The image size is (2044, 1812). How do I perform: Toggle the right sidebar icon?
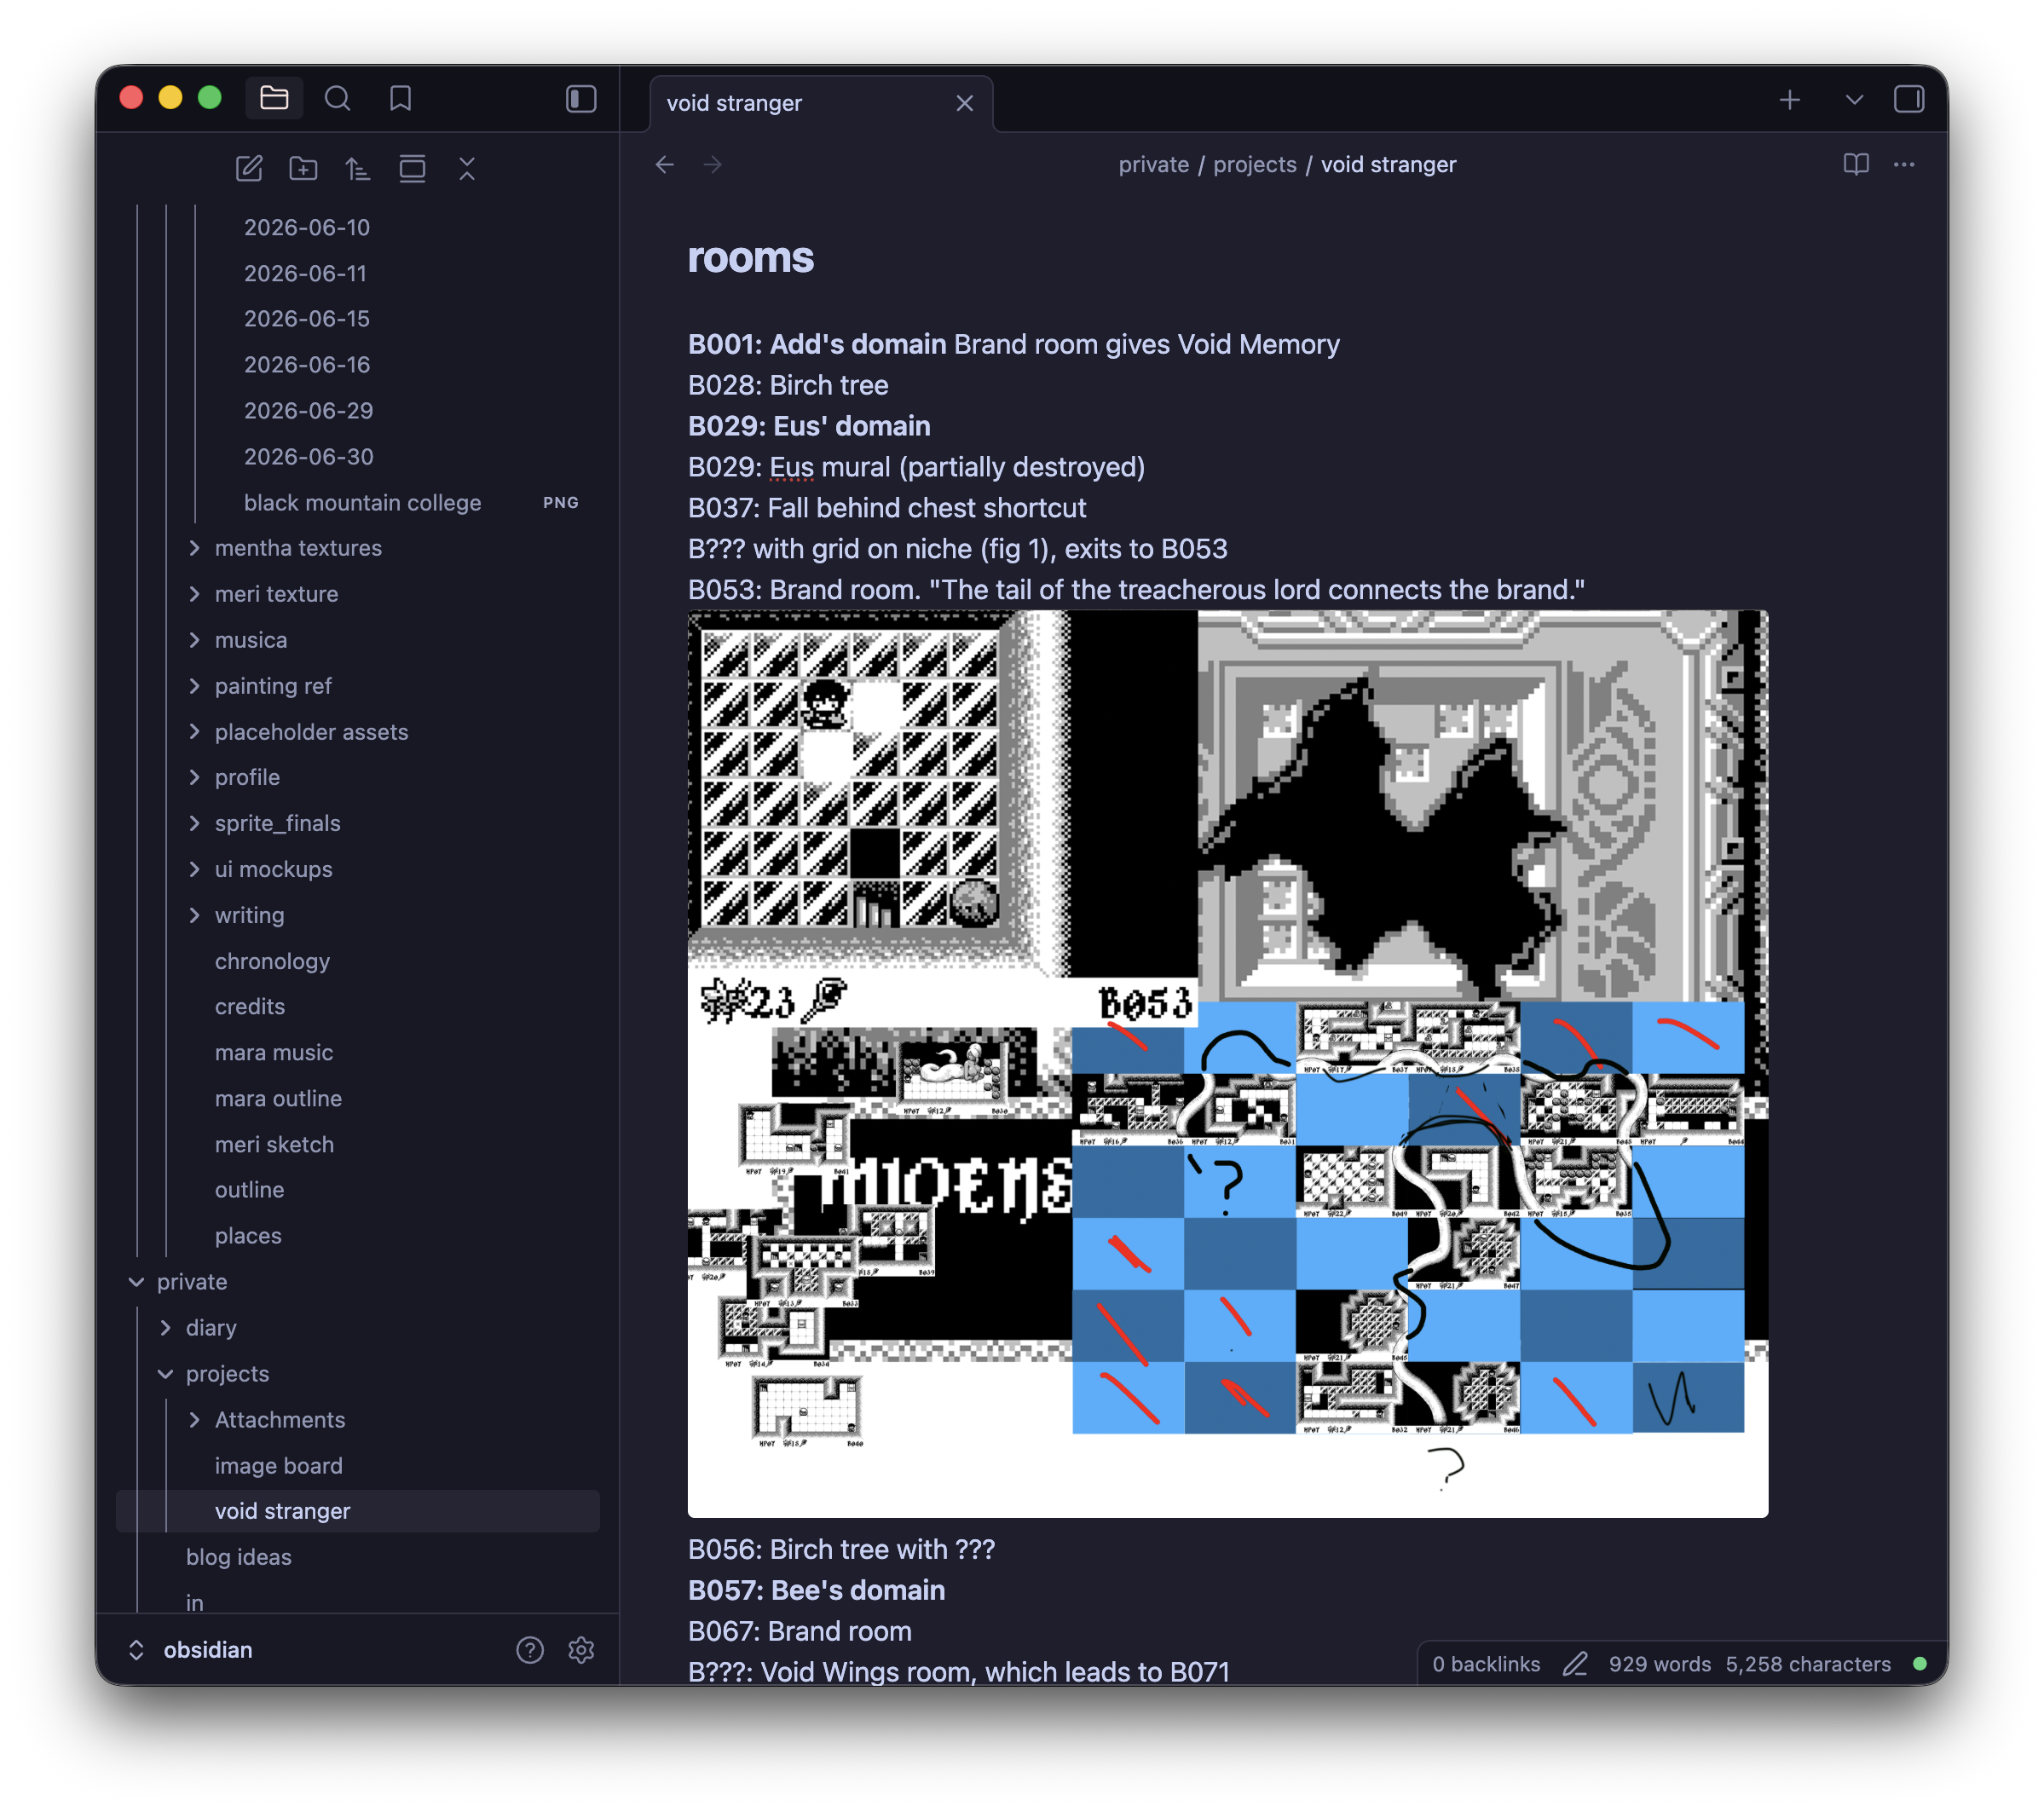coord(1909,99)
